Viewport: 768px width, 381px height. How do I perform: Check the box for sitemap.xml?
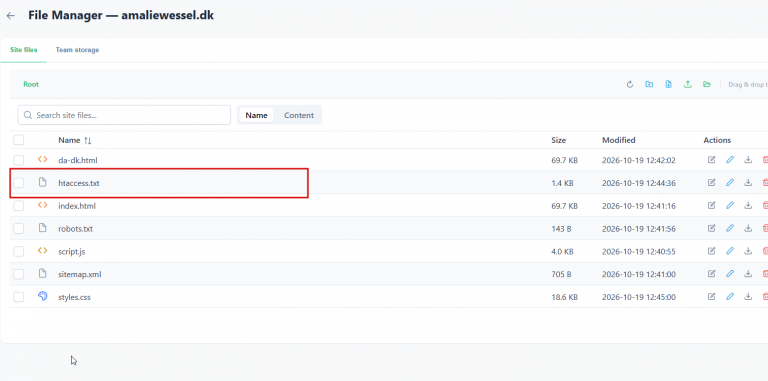[19, 274]
